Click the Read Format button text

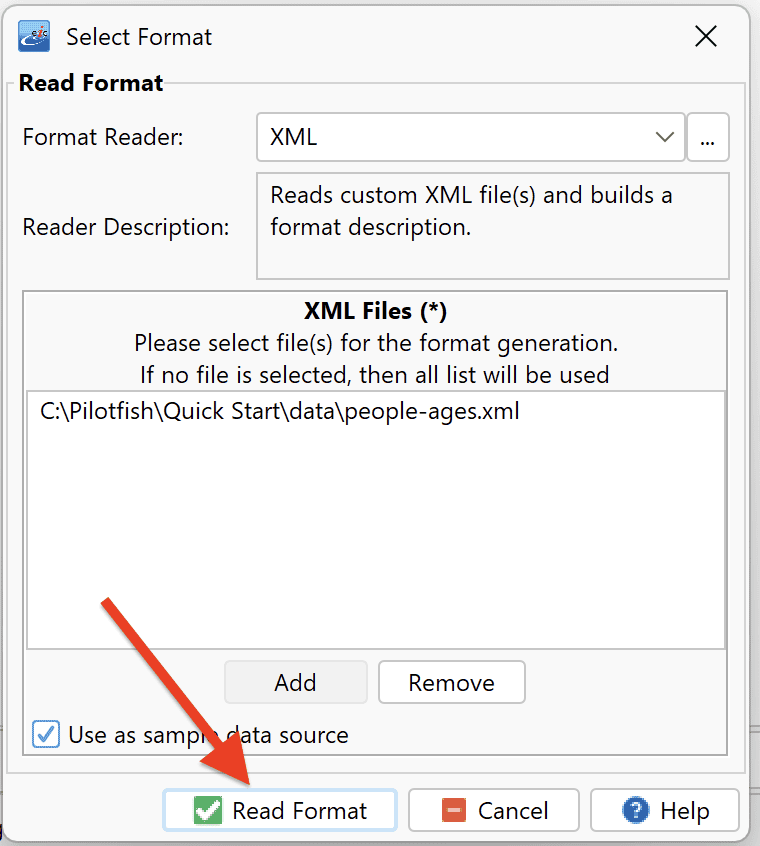coord(299,811)
